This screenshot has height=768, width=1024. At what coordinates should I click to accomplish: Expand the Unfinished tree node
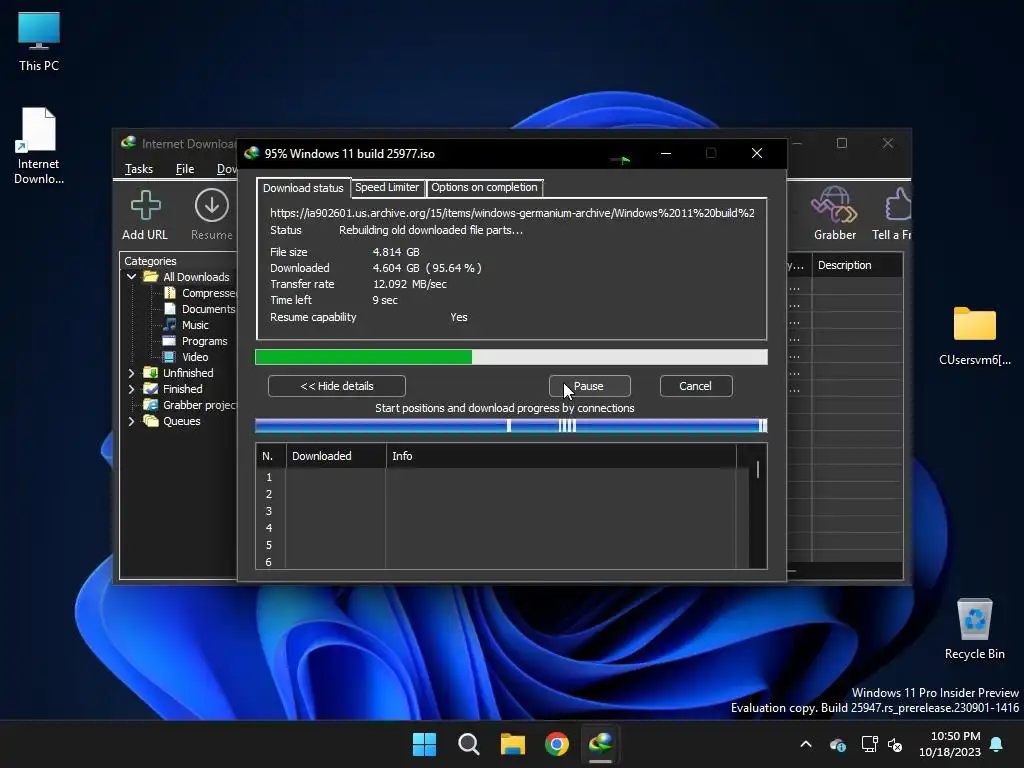[131, 373]
